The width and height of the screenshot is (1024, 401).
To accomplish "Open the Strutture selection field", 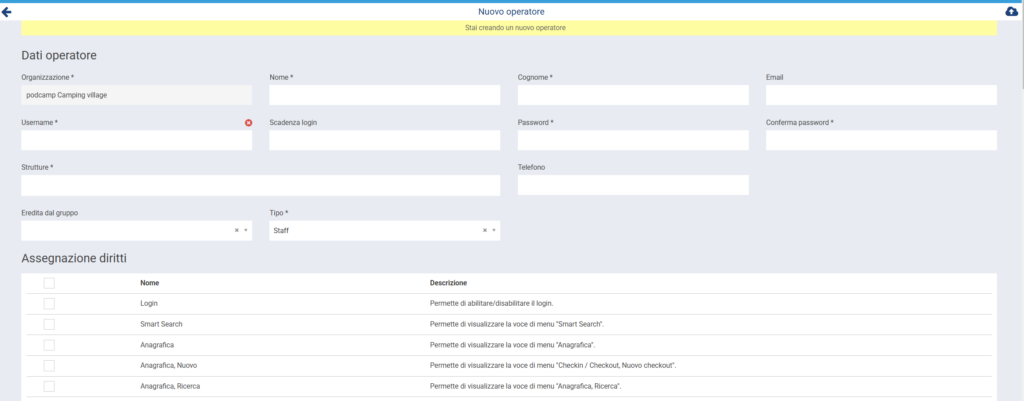I will [260, 185].
